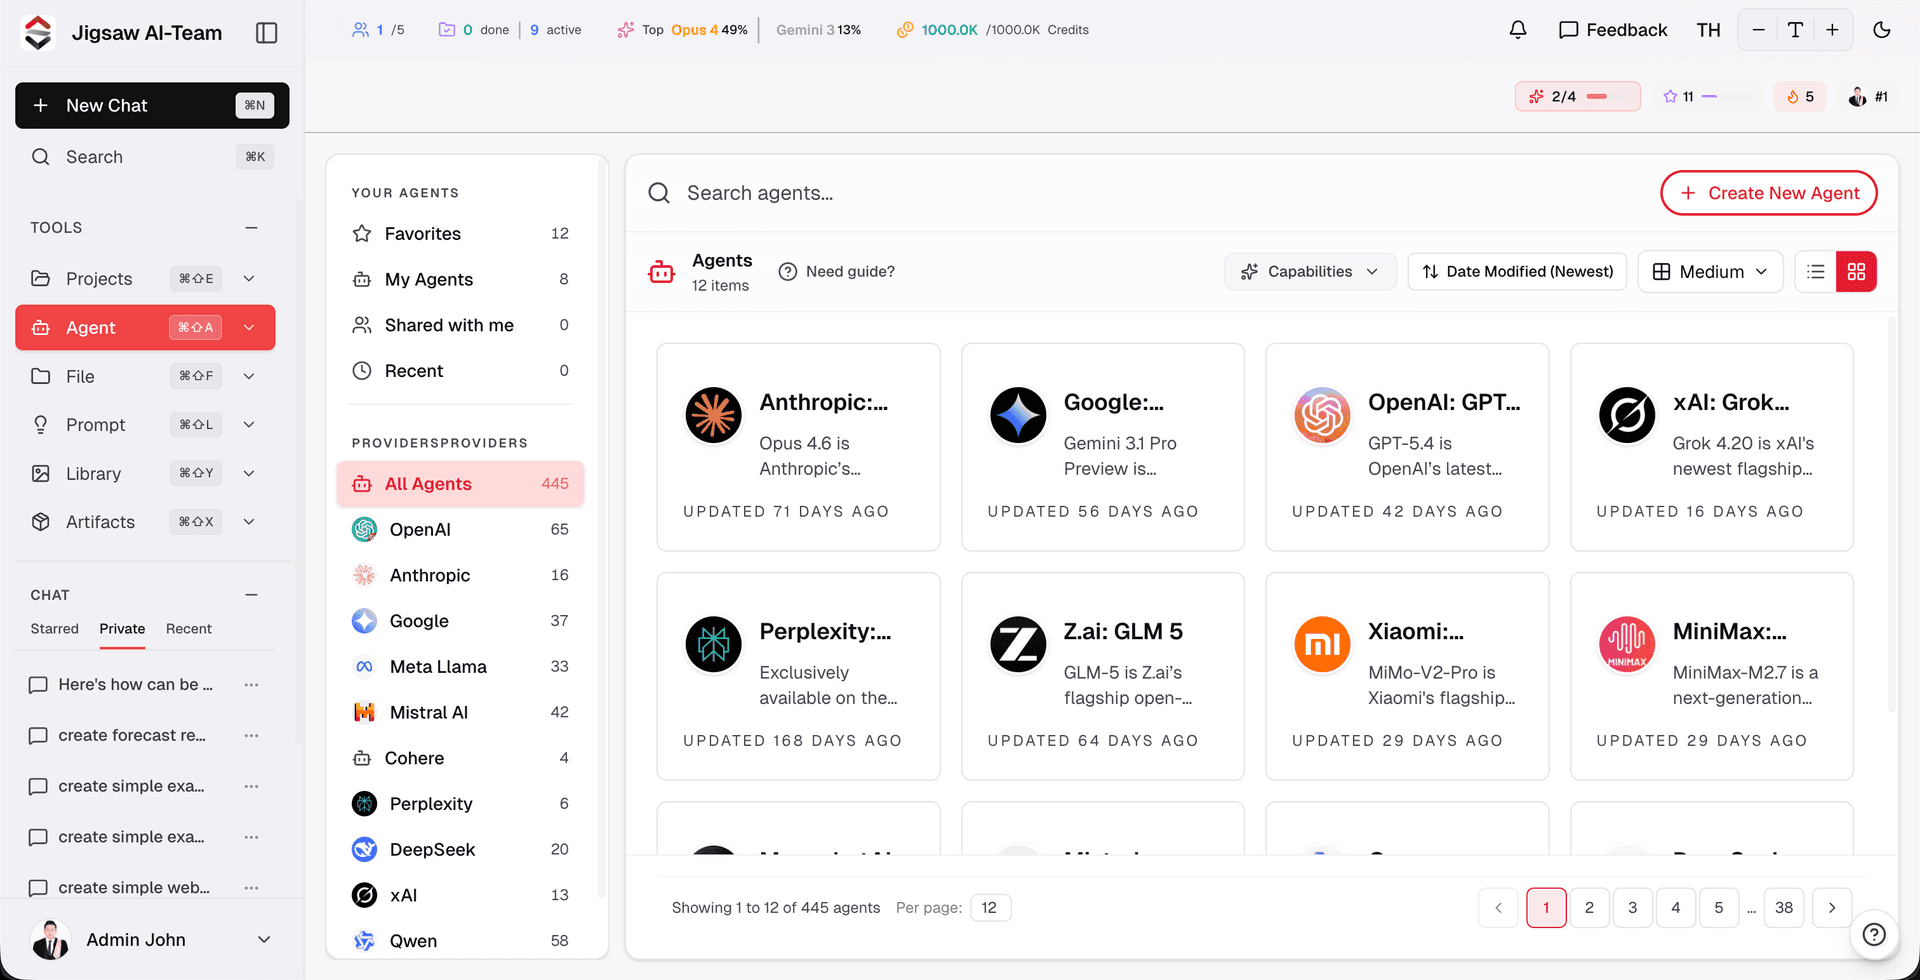1920x980 pixels.
Task: Switch to grid view layout
Action: tap(1856, 272)
